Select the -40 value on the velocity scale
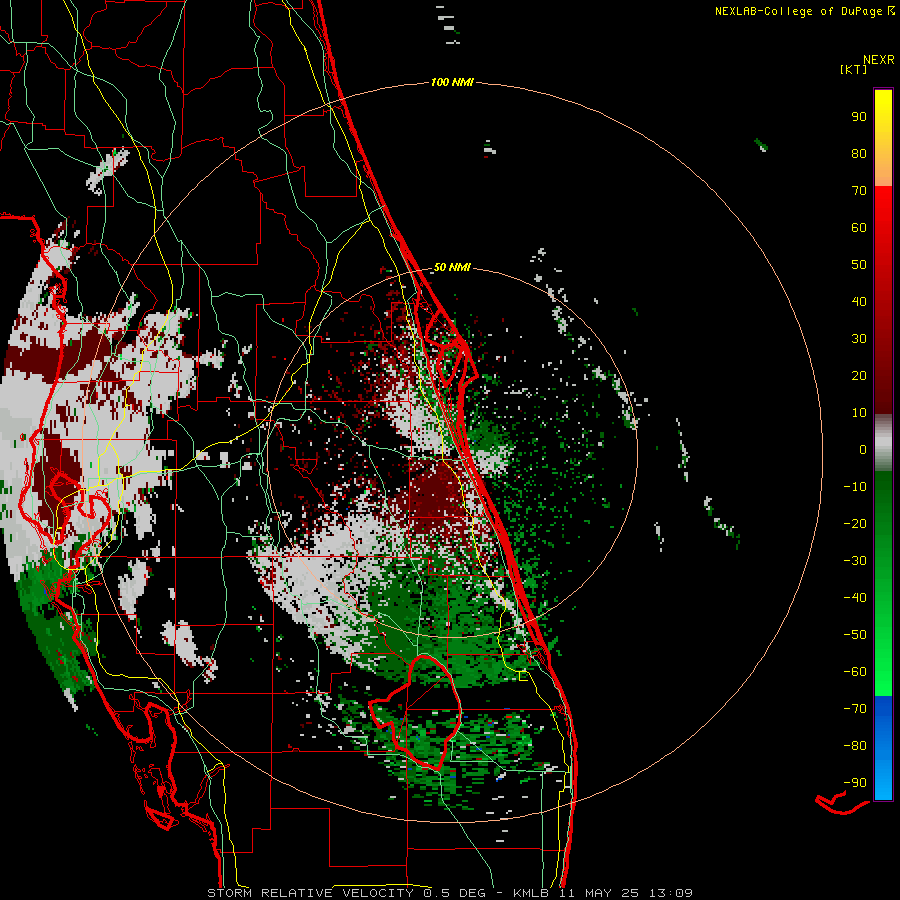 click(855, 598)
